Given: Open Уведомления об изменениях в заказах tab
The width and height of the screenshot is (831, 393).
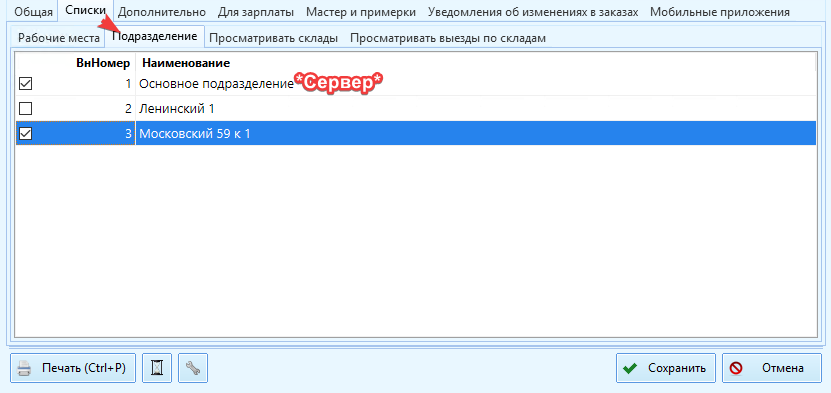Looking at the screenshot, I should click(533, 12).
